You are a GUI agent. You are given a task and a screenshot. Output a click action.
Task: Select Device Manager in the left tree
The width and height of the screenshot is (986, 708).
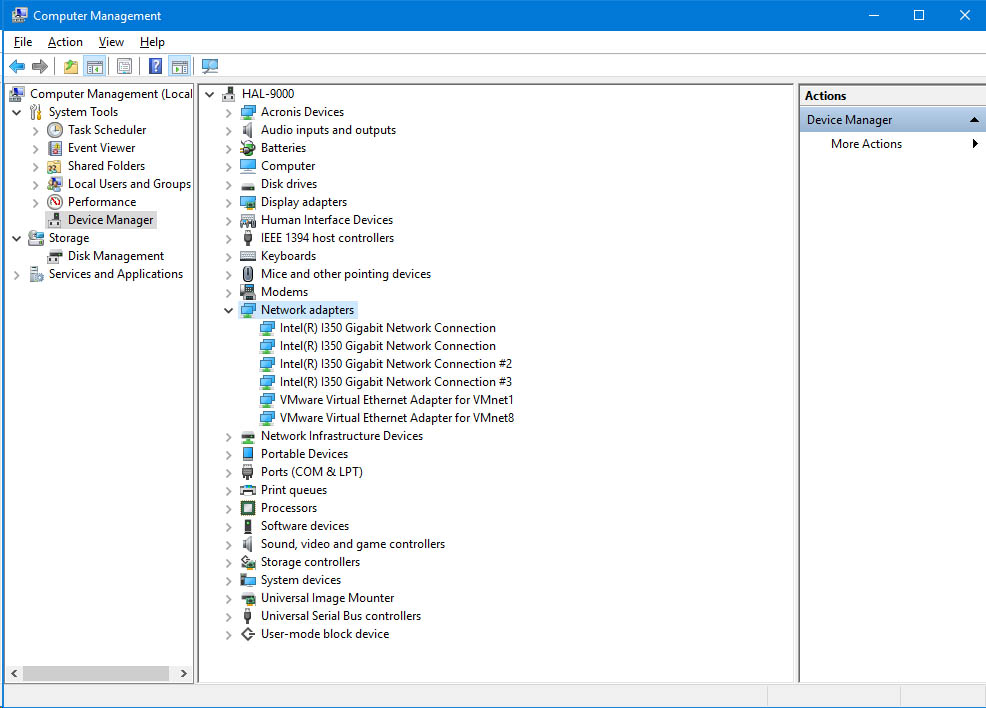[111, 220]
